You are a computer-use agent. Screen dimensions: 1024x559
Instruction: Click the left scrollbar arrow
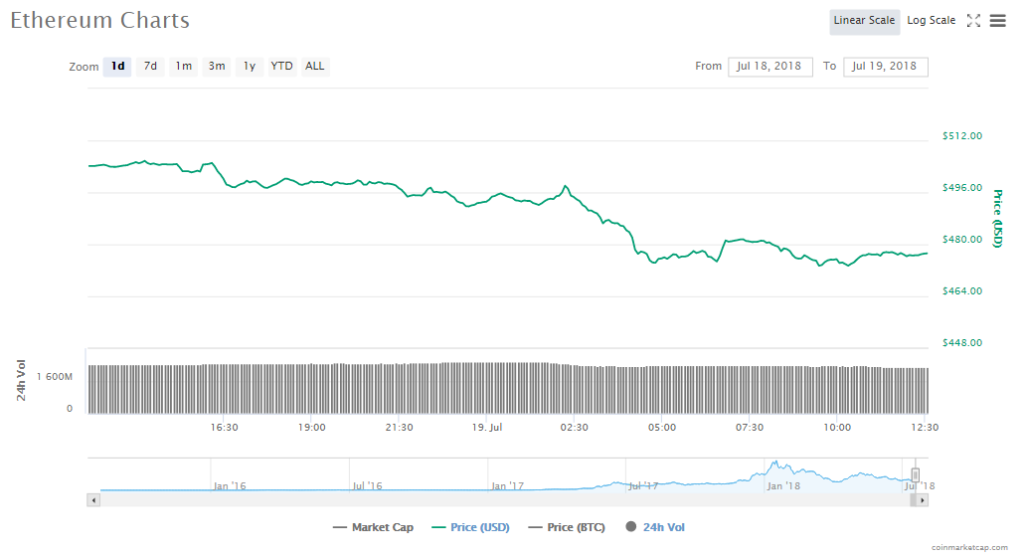[94, 499]
